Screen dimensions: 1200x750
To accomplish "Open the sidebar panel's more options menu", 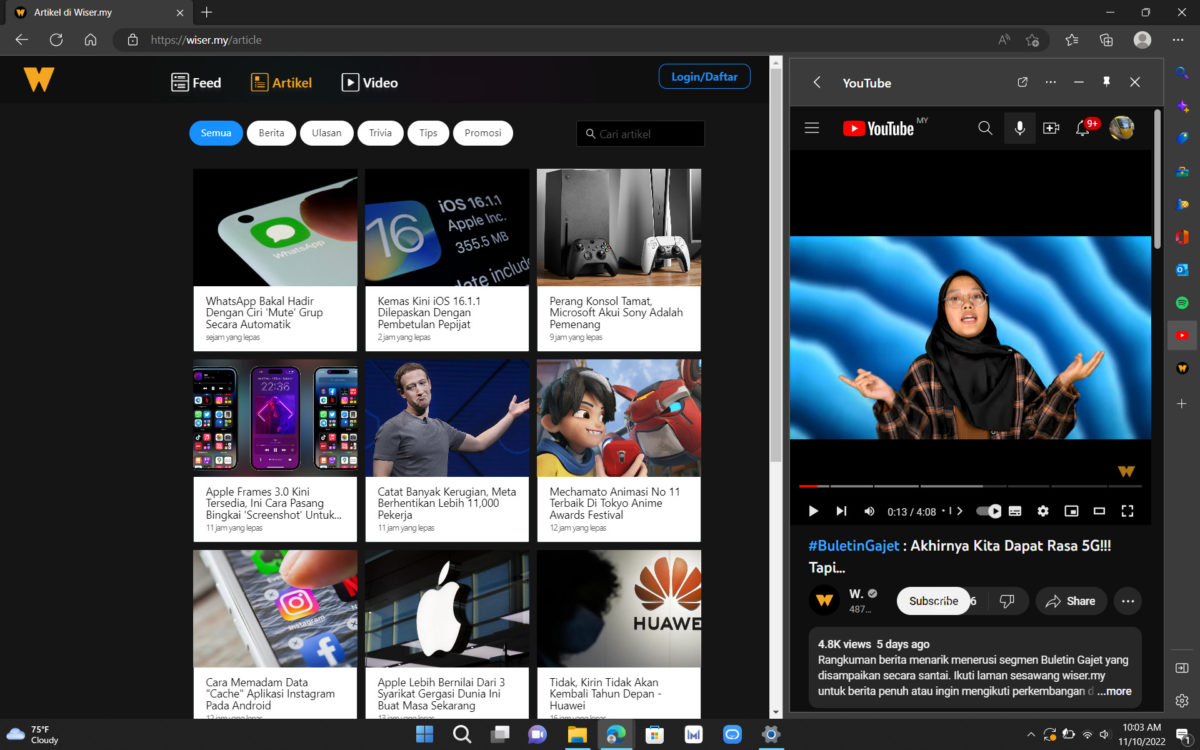I will [1050, 82].
